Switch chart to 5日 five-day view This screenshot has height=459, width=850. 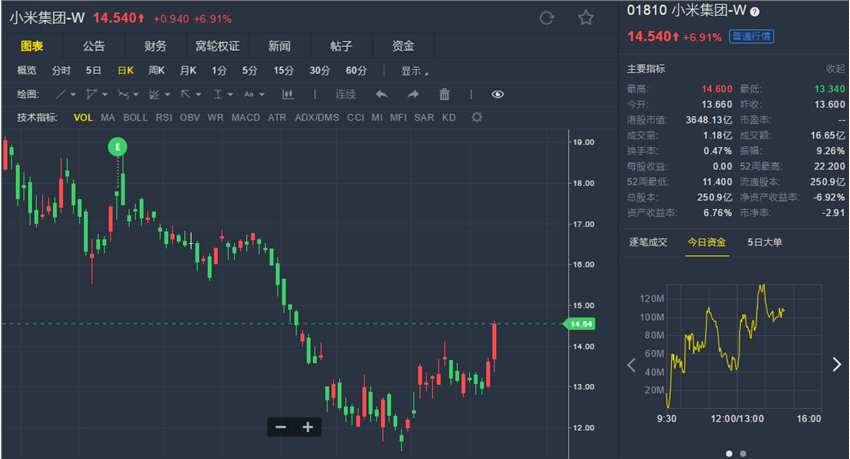coord(93,70)
